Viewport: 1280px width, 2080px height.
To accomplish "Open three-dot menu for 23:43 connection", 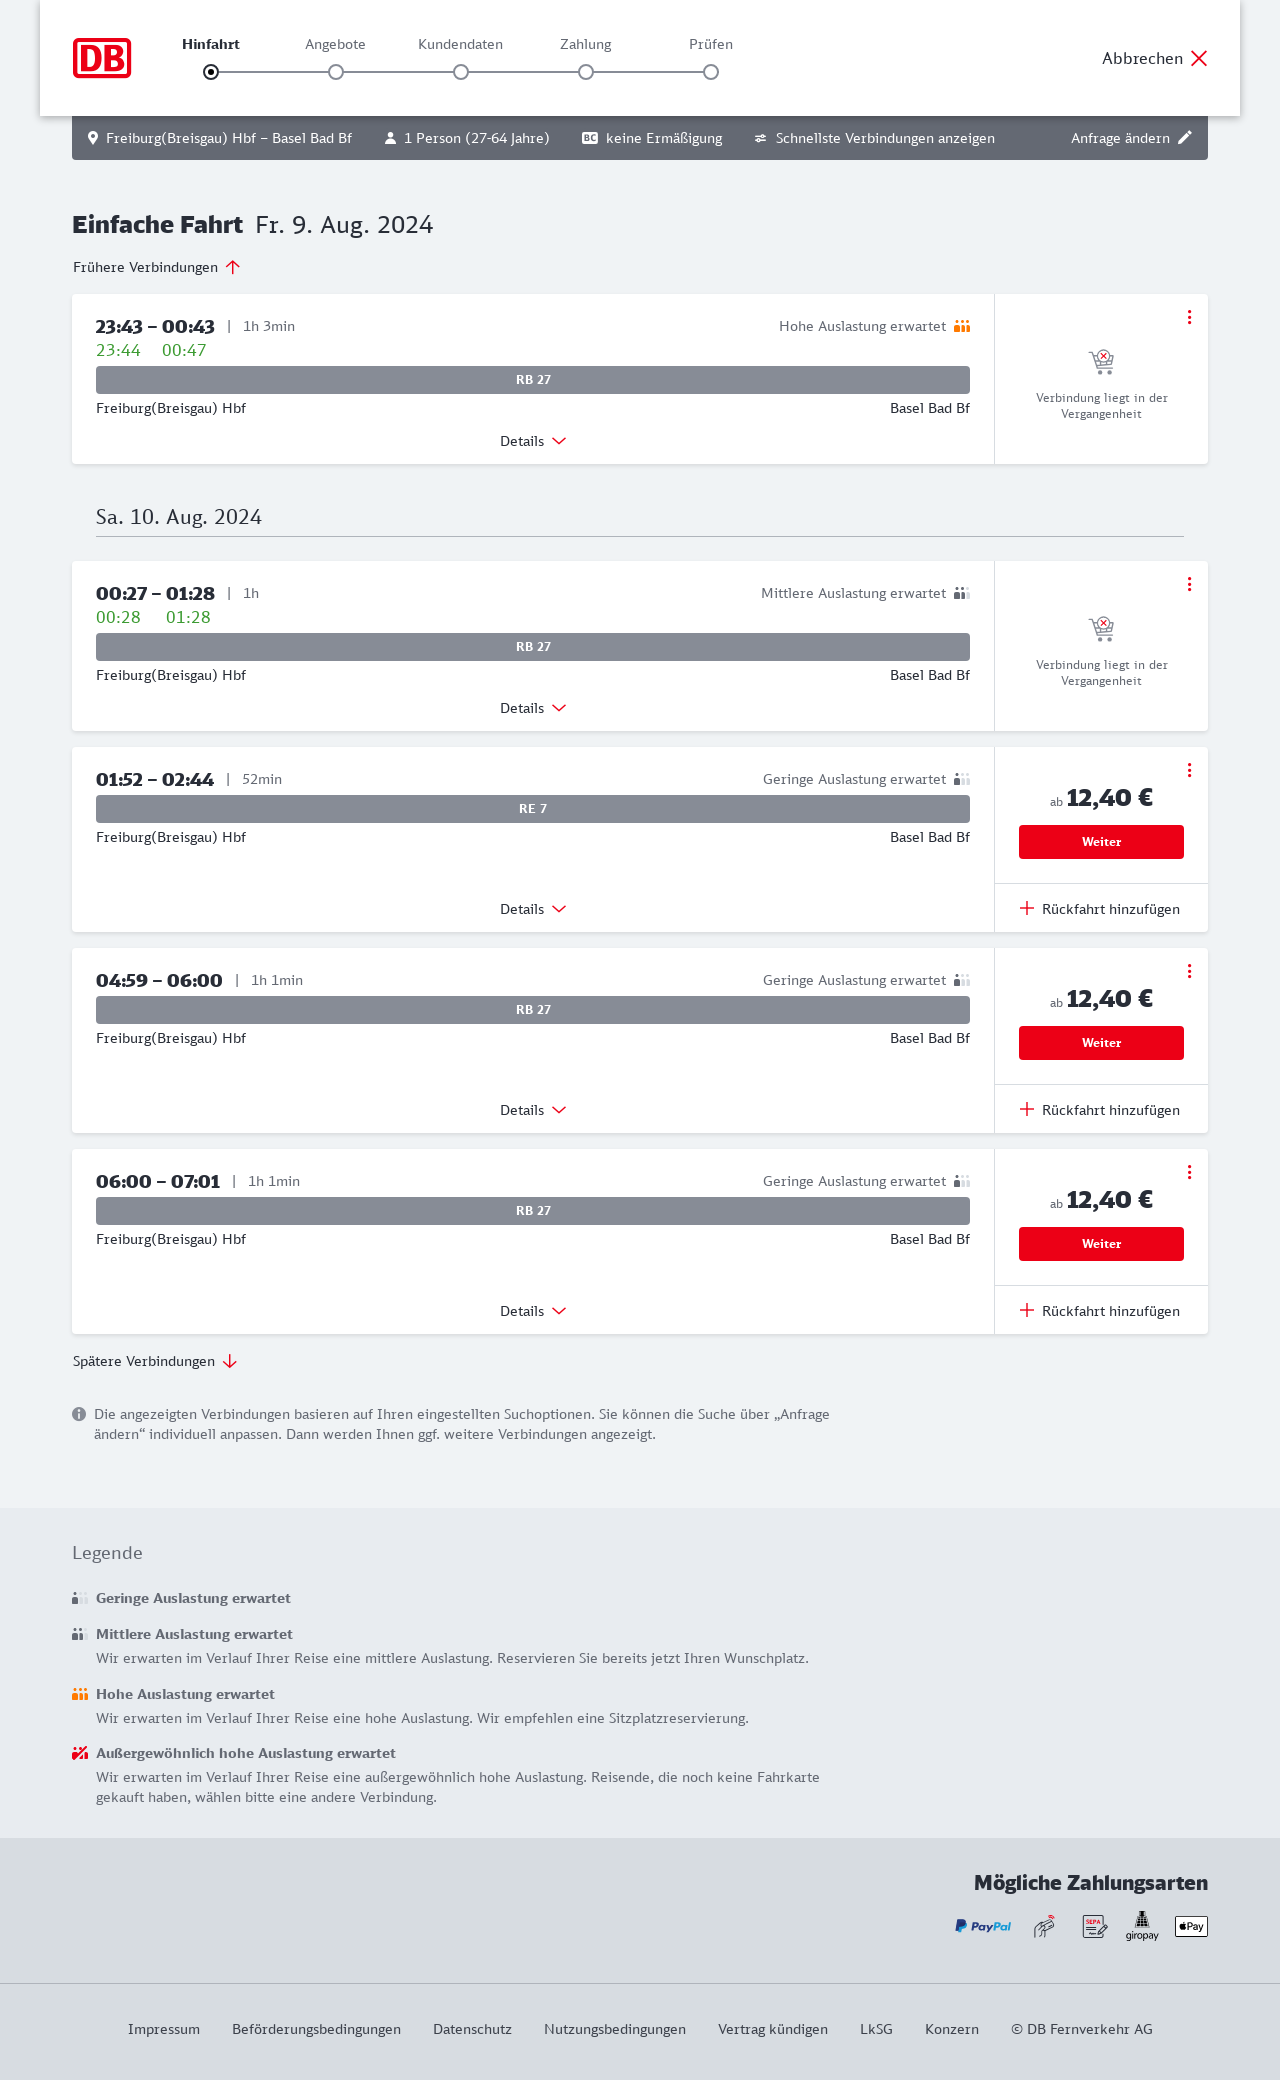I will coord(1189,317).
